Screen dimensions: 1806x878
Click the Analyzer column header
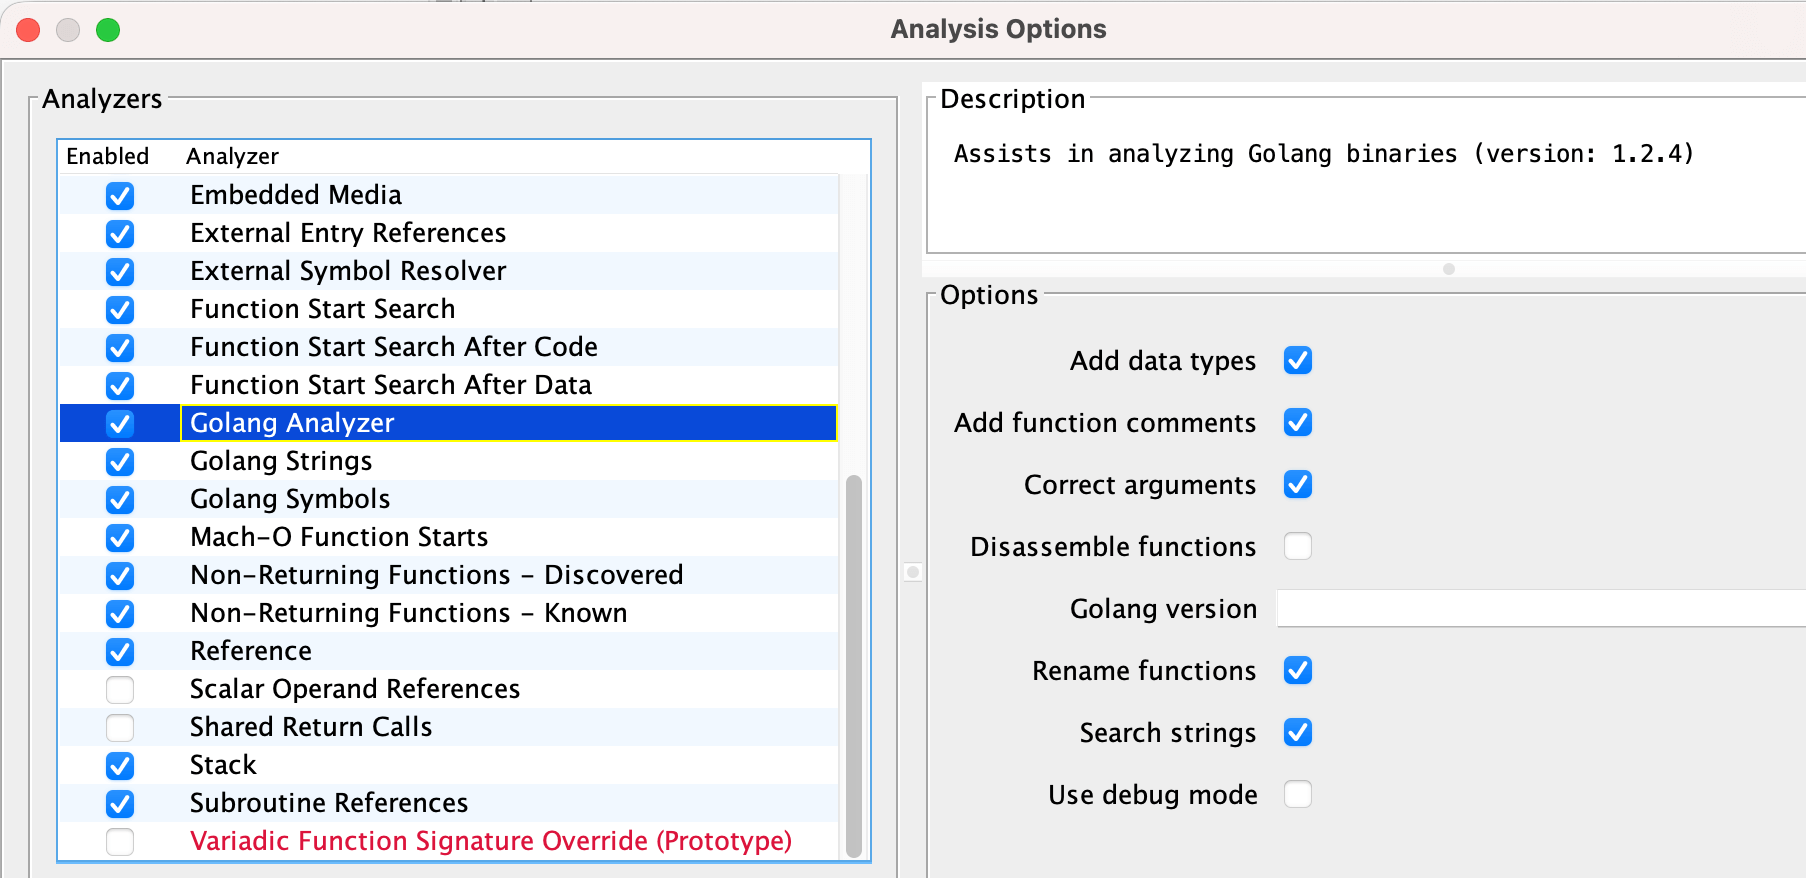tap(232, 156)
